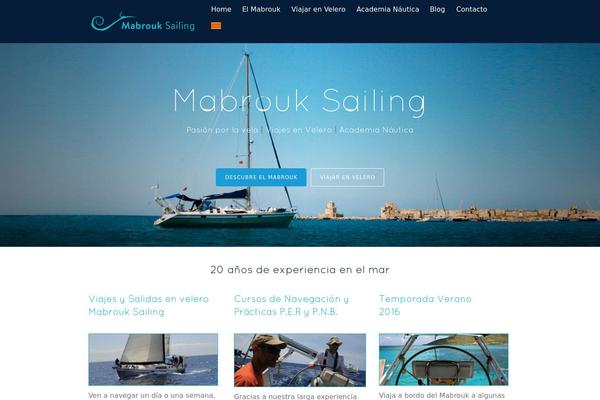Open the Contacto page

pos(471,9)
